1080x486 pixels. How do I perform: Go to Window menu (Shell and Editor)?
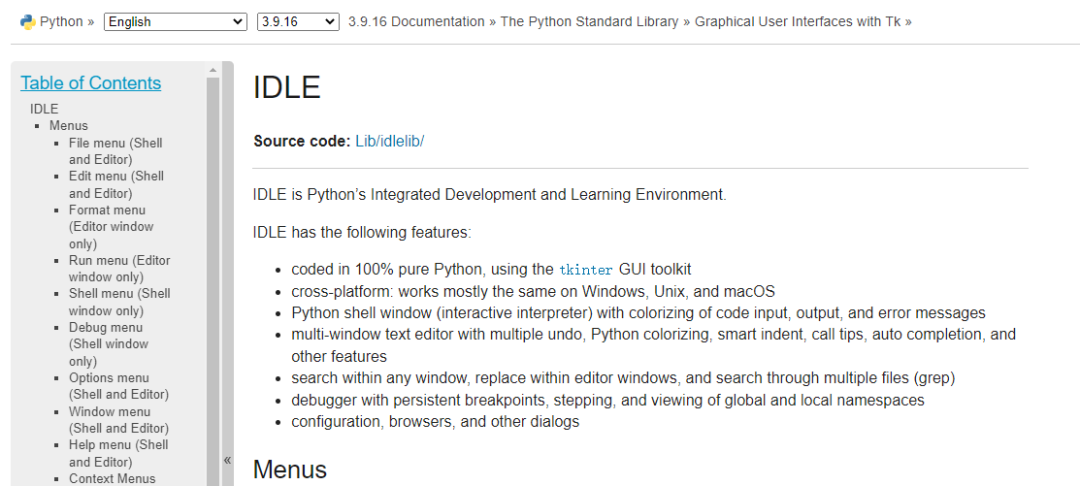(x=118, y=420)
